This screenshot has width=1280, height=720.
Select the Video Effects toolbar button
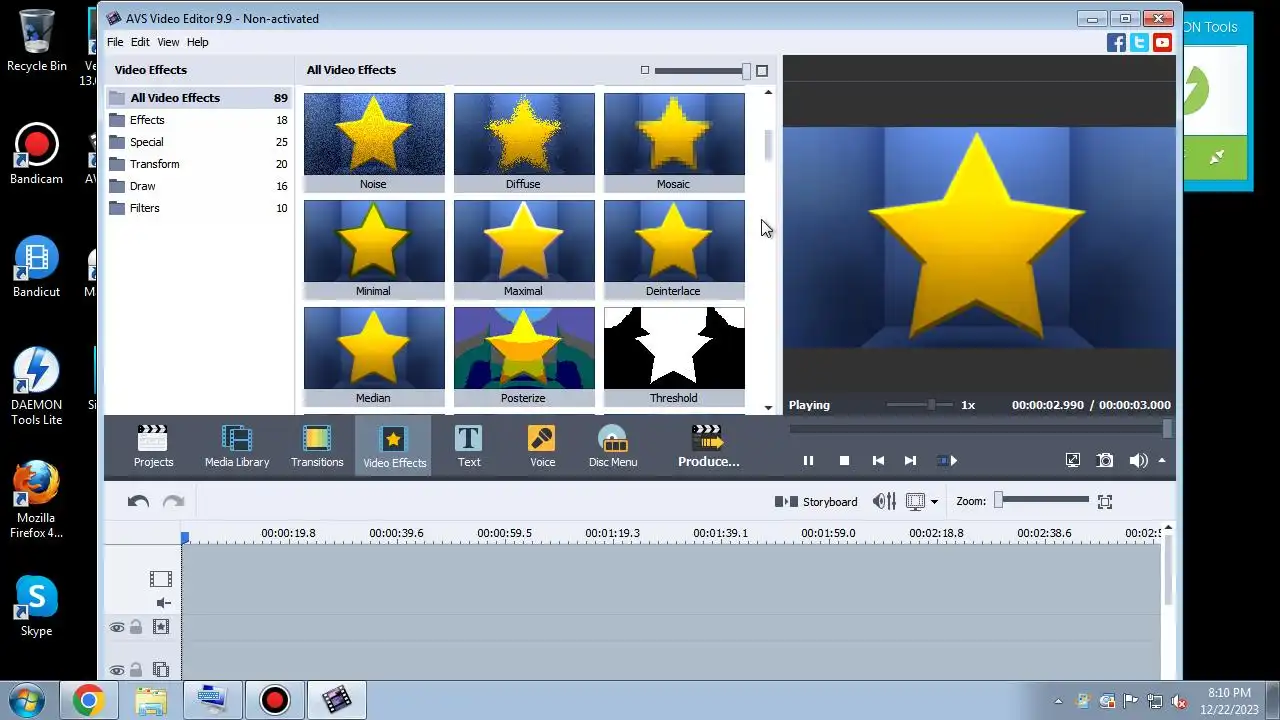(x=394, y=446)
